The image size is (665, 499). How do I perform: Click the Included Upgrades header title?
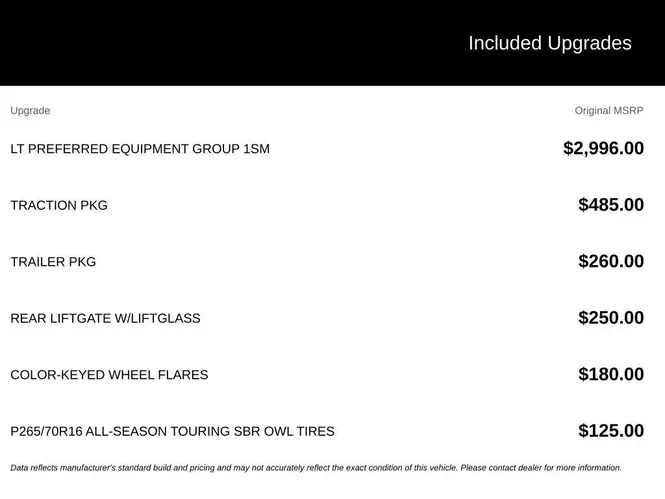point(550,43)
